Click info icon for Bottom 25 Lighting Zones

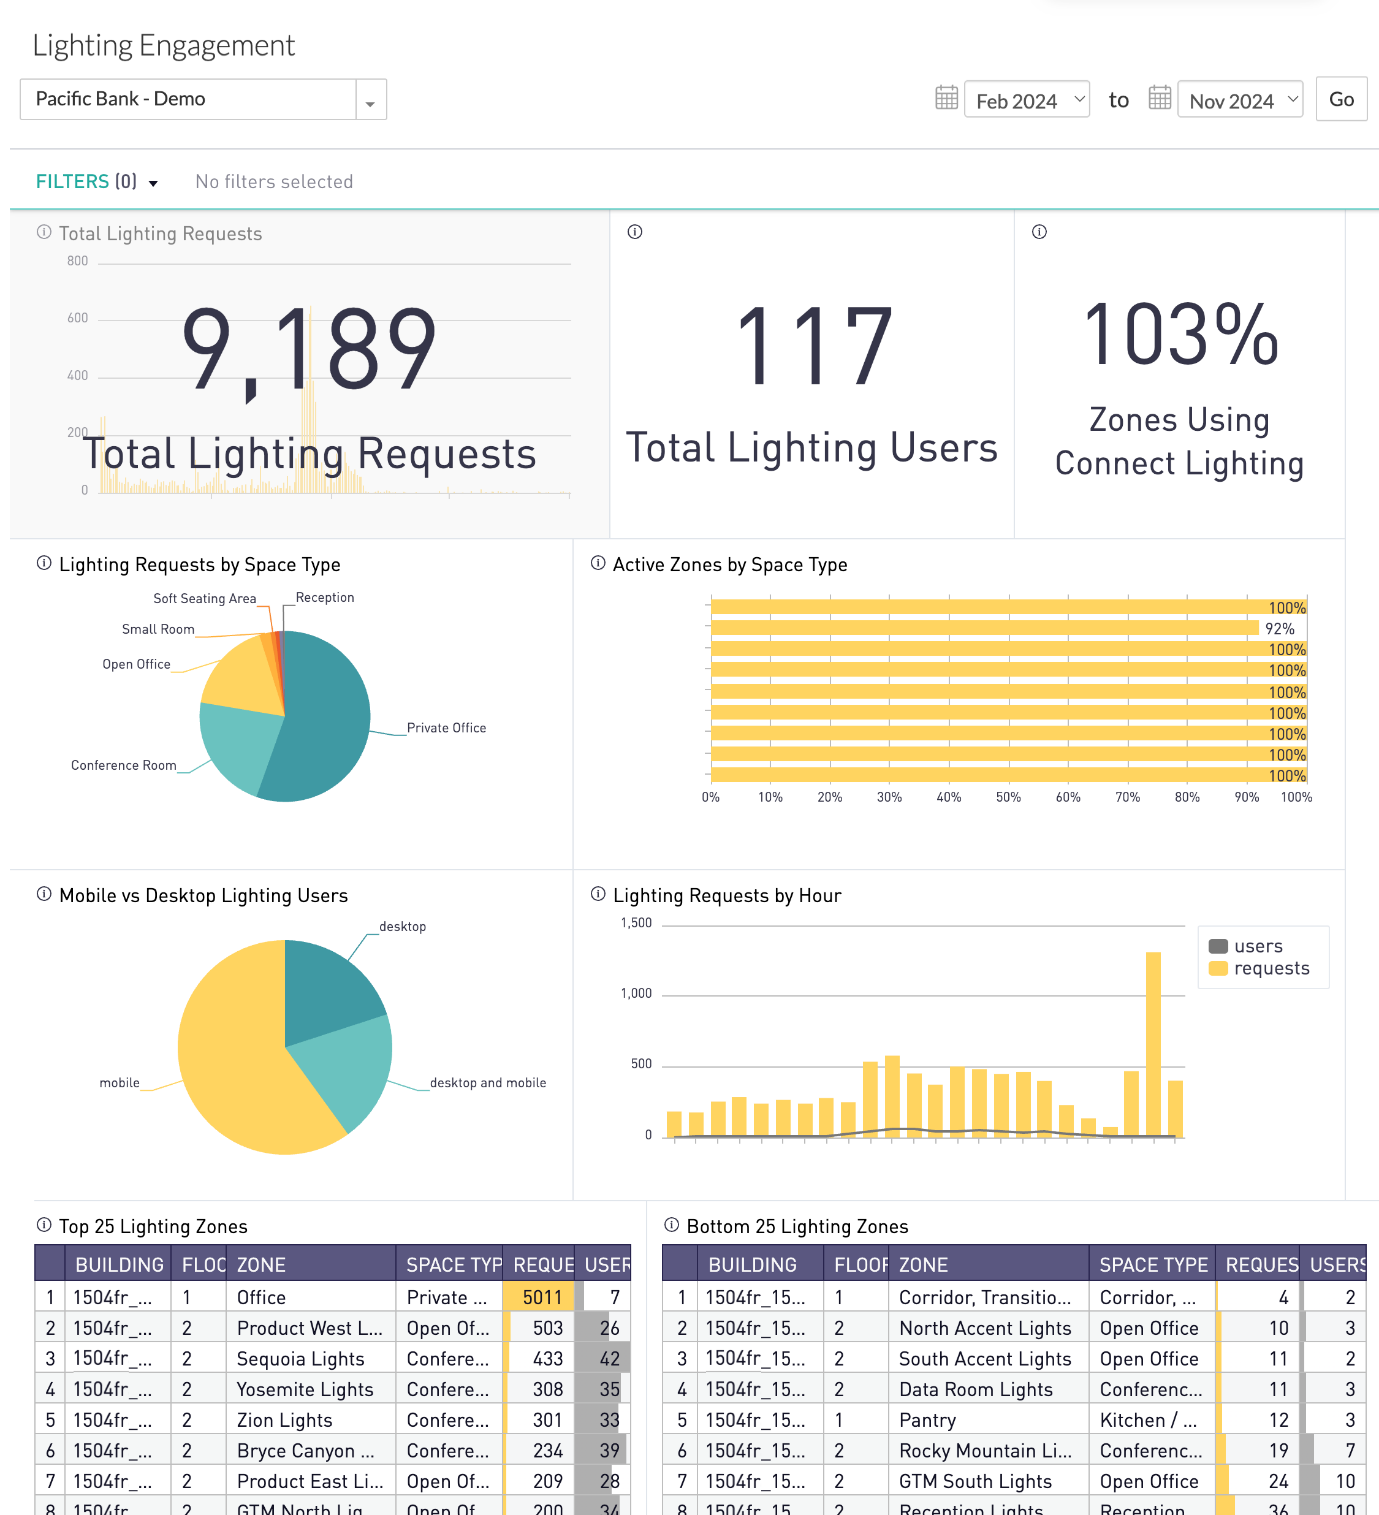[672, 1225]
